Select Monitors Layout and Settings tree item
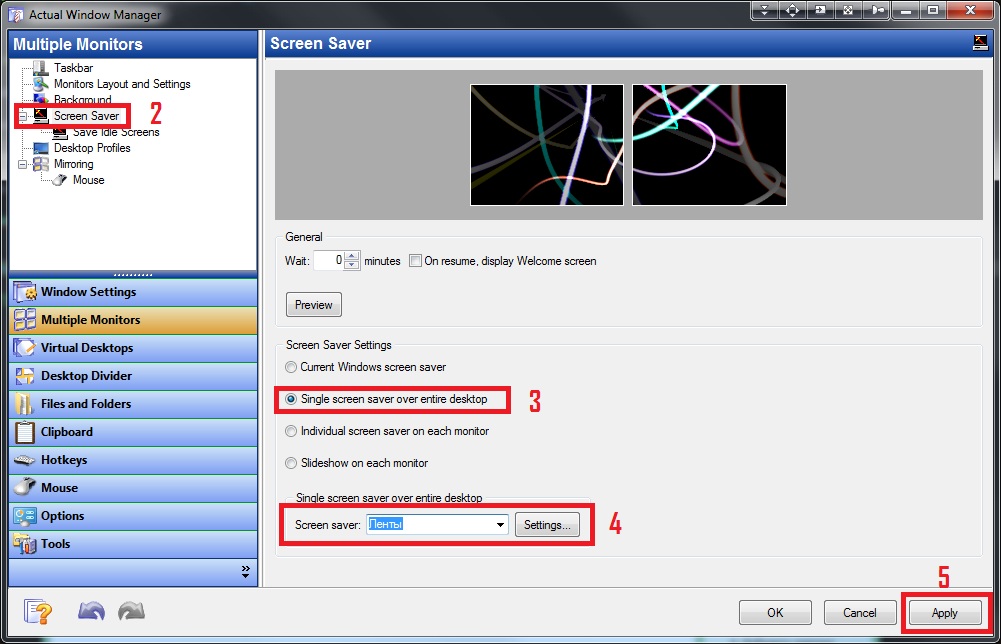Viewport: 1001px width, 644px height. 122,84
